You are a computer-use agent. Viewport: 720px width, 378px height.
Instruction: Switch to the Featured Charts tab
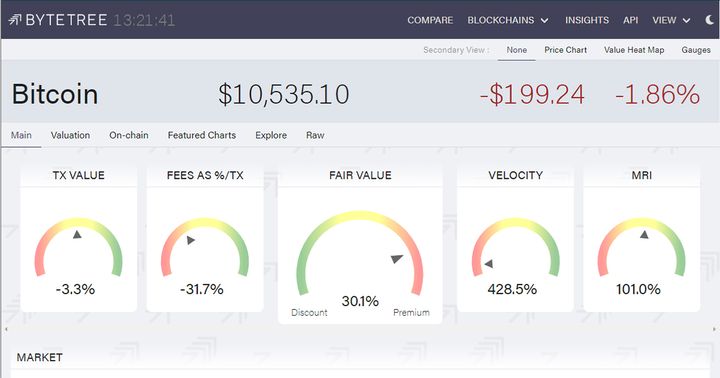tap(202, 135)
